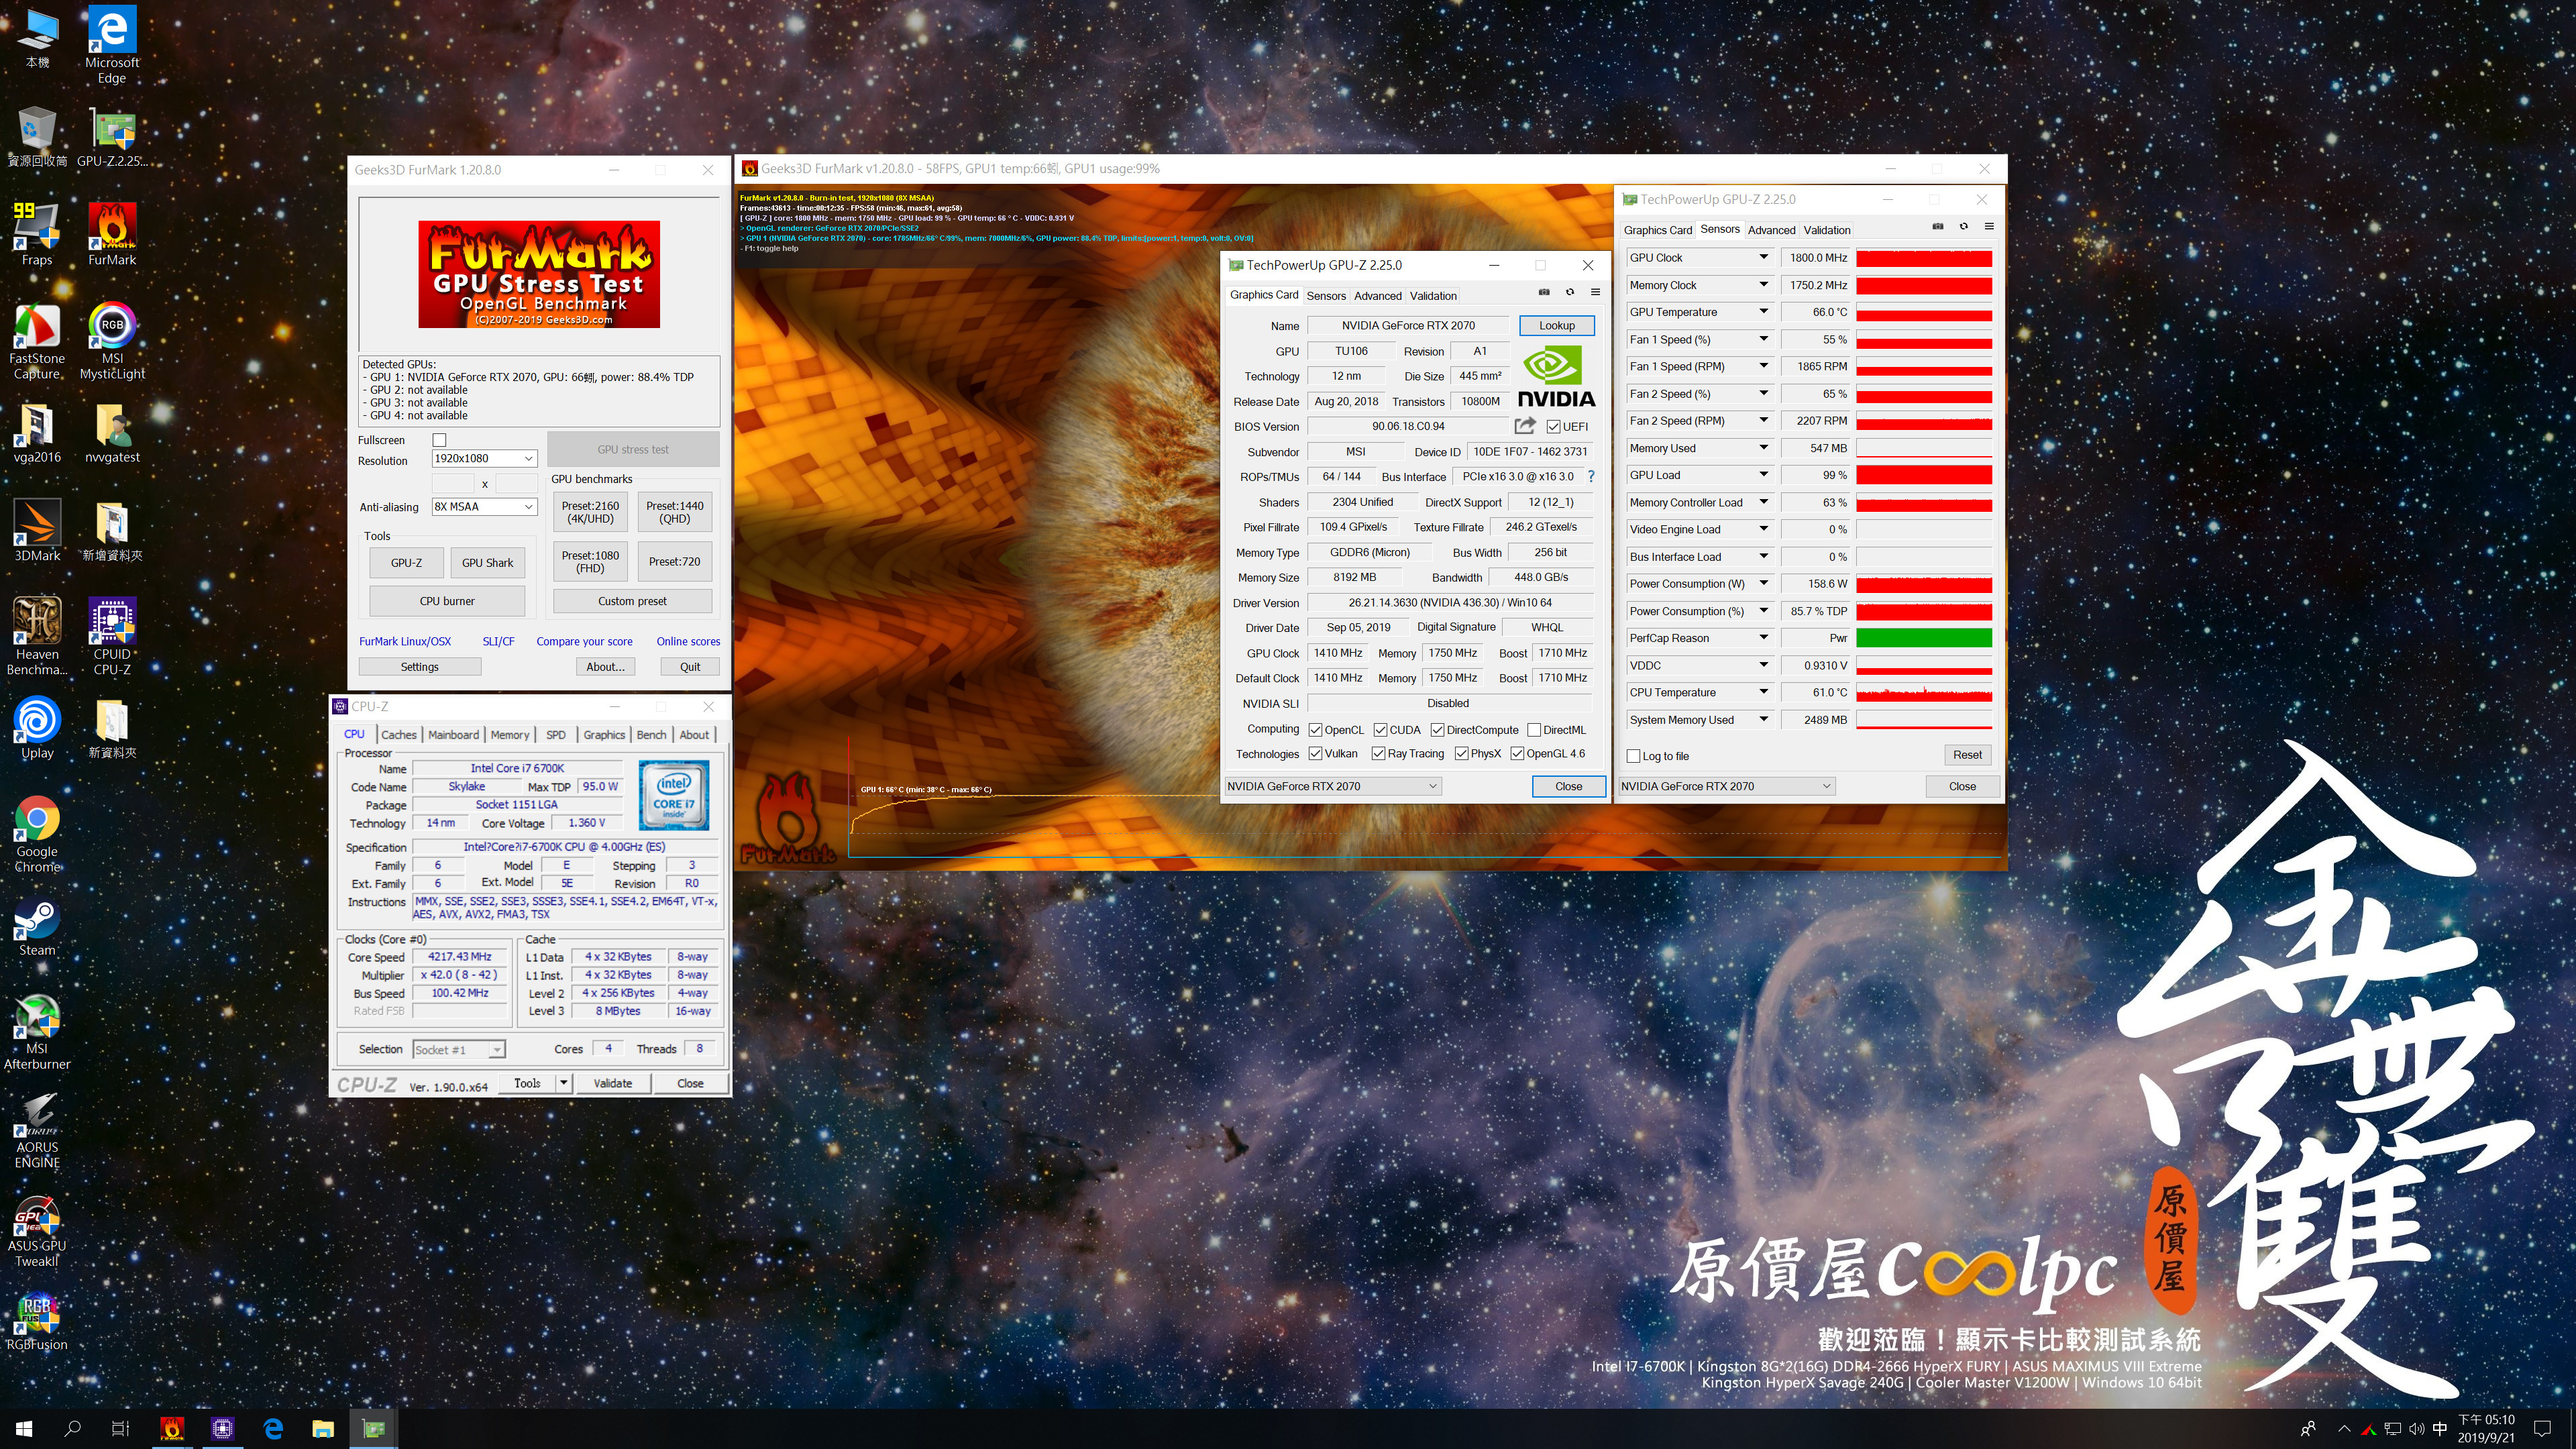The image size is (2576, 1449).
Task: Open the Microsoft Edge desktop icon
Action: (x=112, y=44)
